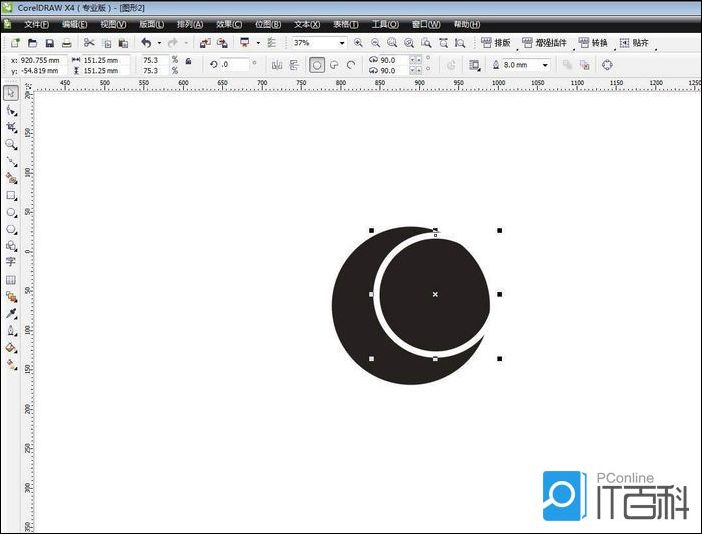Select the Fill bucket tool
Image resolution: width=702 pixels, height=534 pixels.
click(x=11, y=348)
